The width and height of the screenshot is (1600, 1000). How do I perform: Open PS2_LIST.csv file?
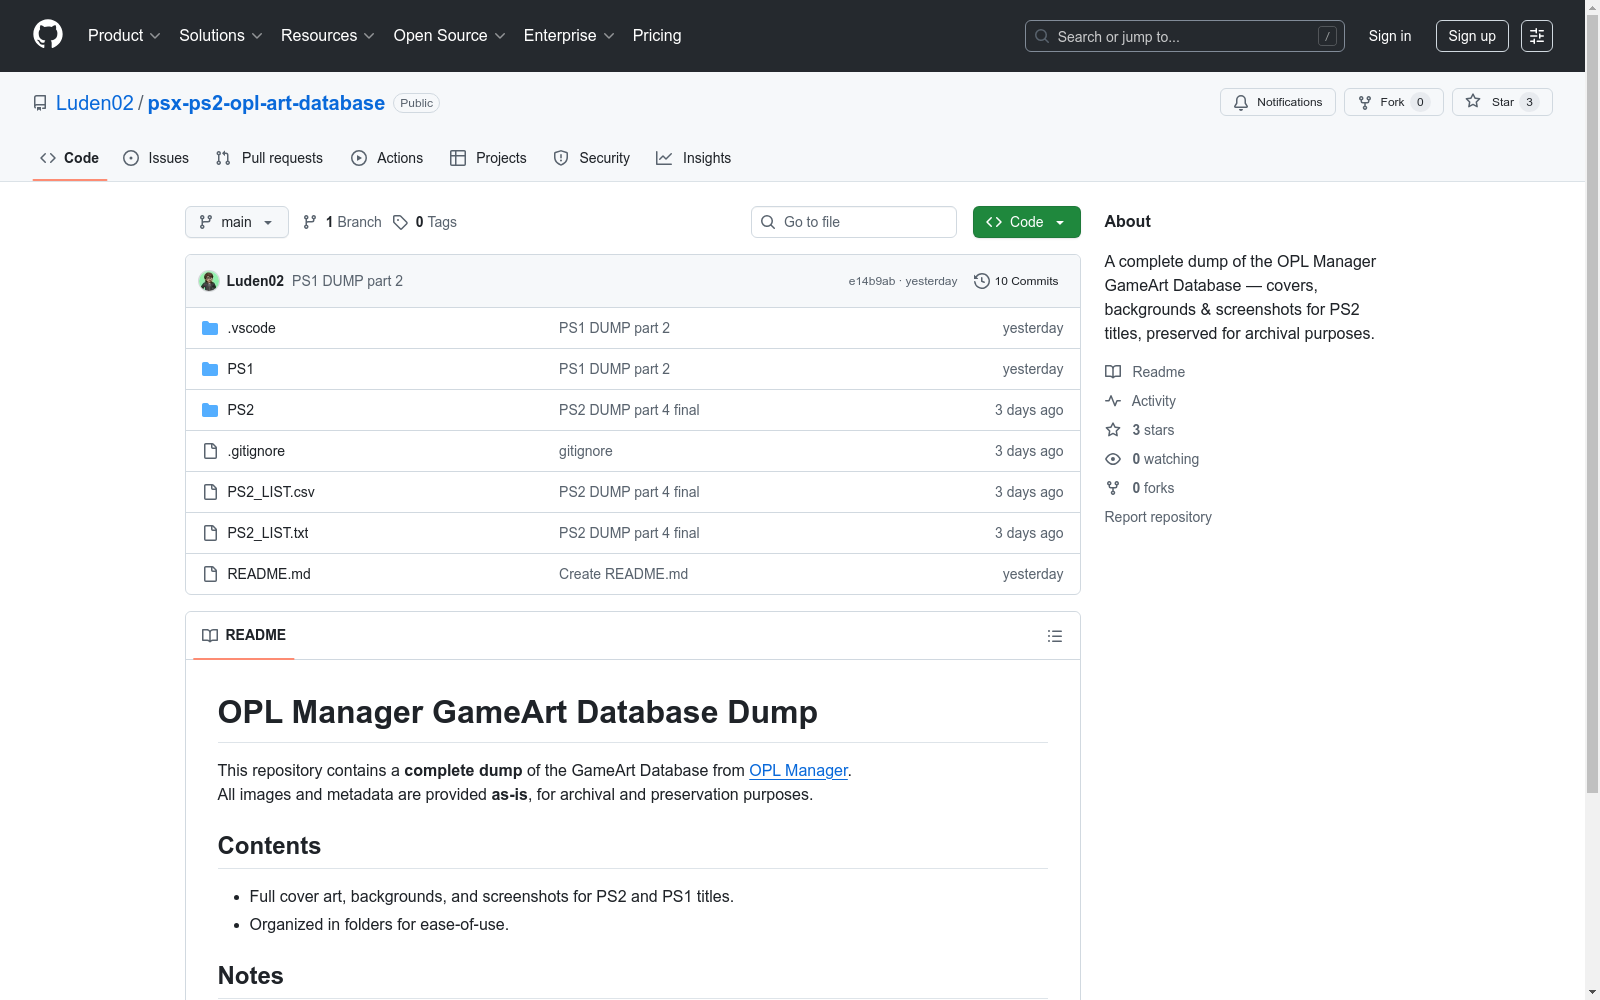pyautogui.click(x=271, y=492)
